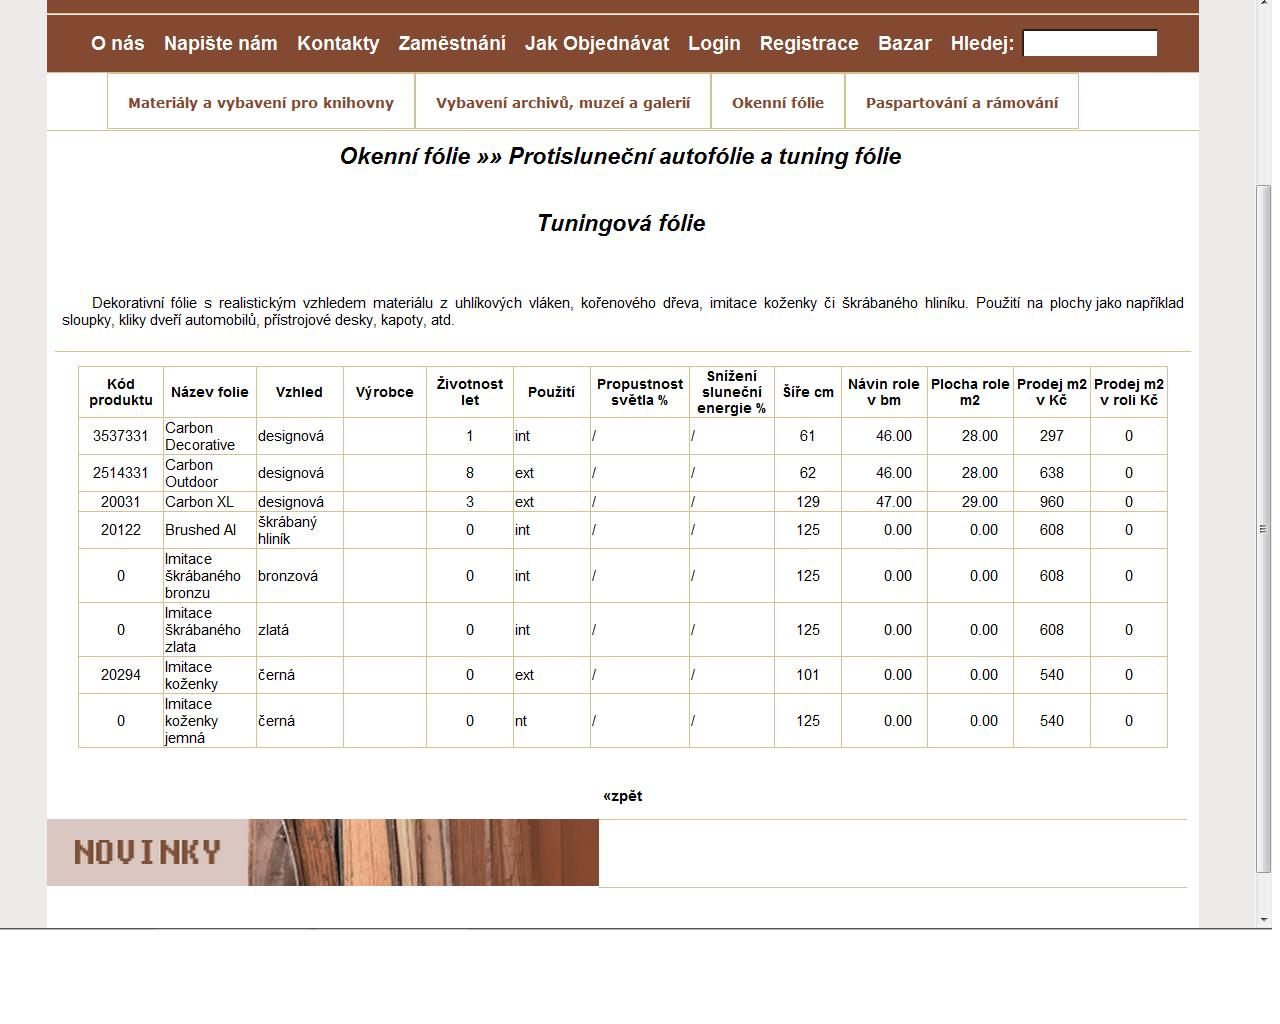Open Paspartování a rámování category

(x=962, y=102)
